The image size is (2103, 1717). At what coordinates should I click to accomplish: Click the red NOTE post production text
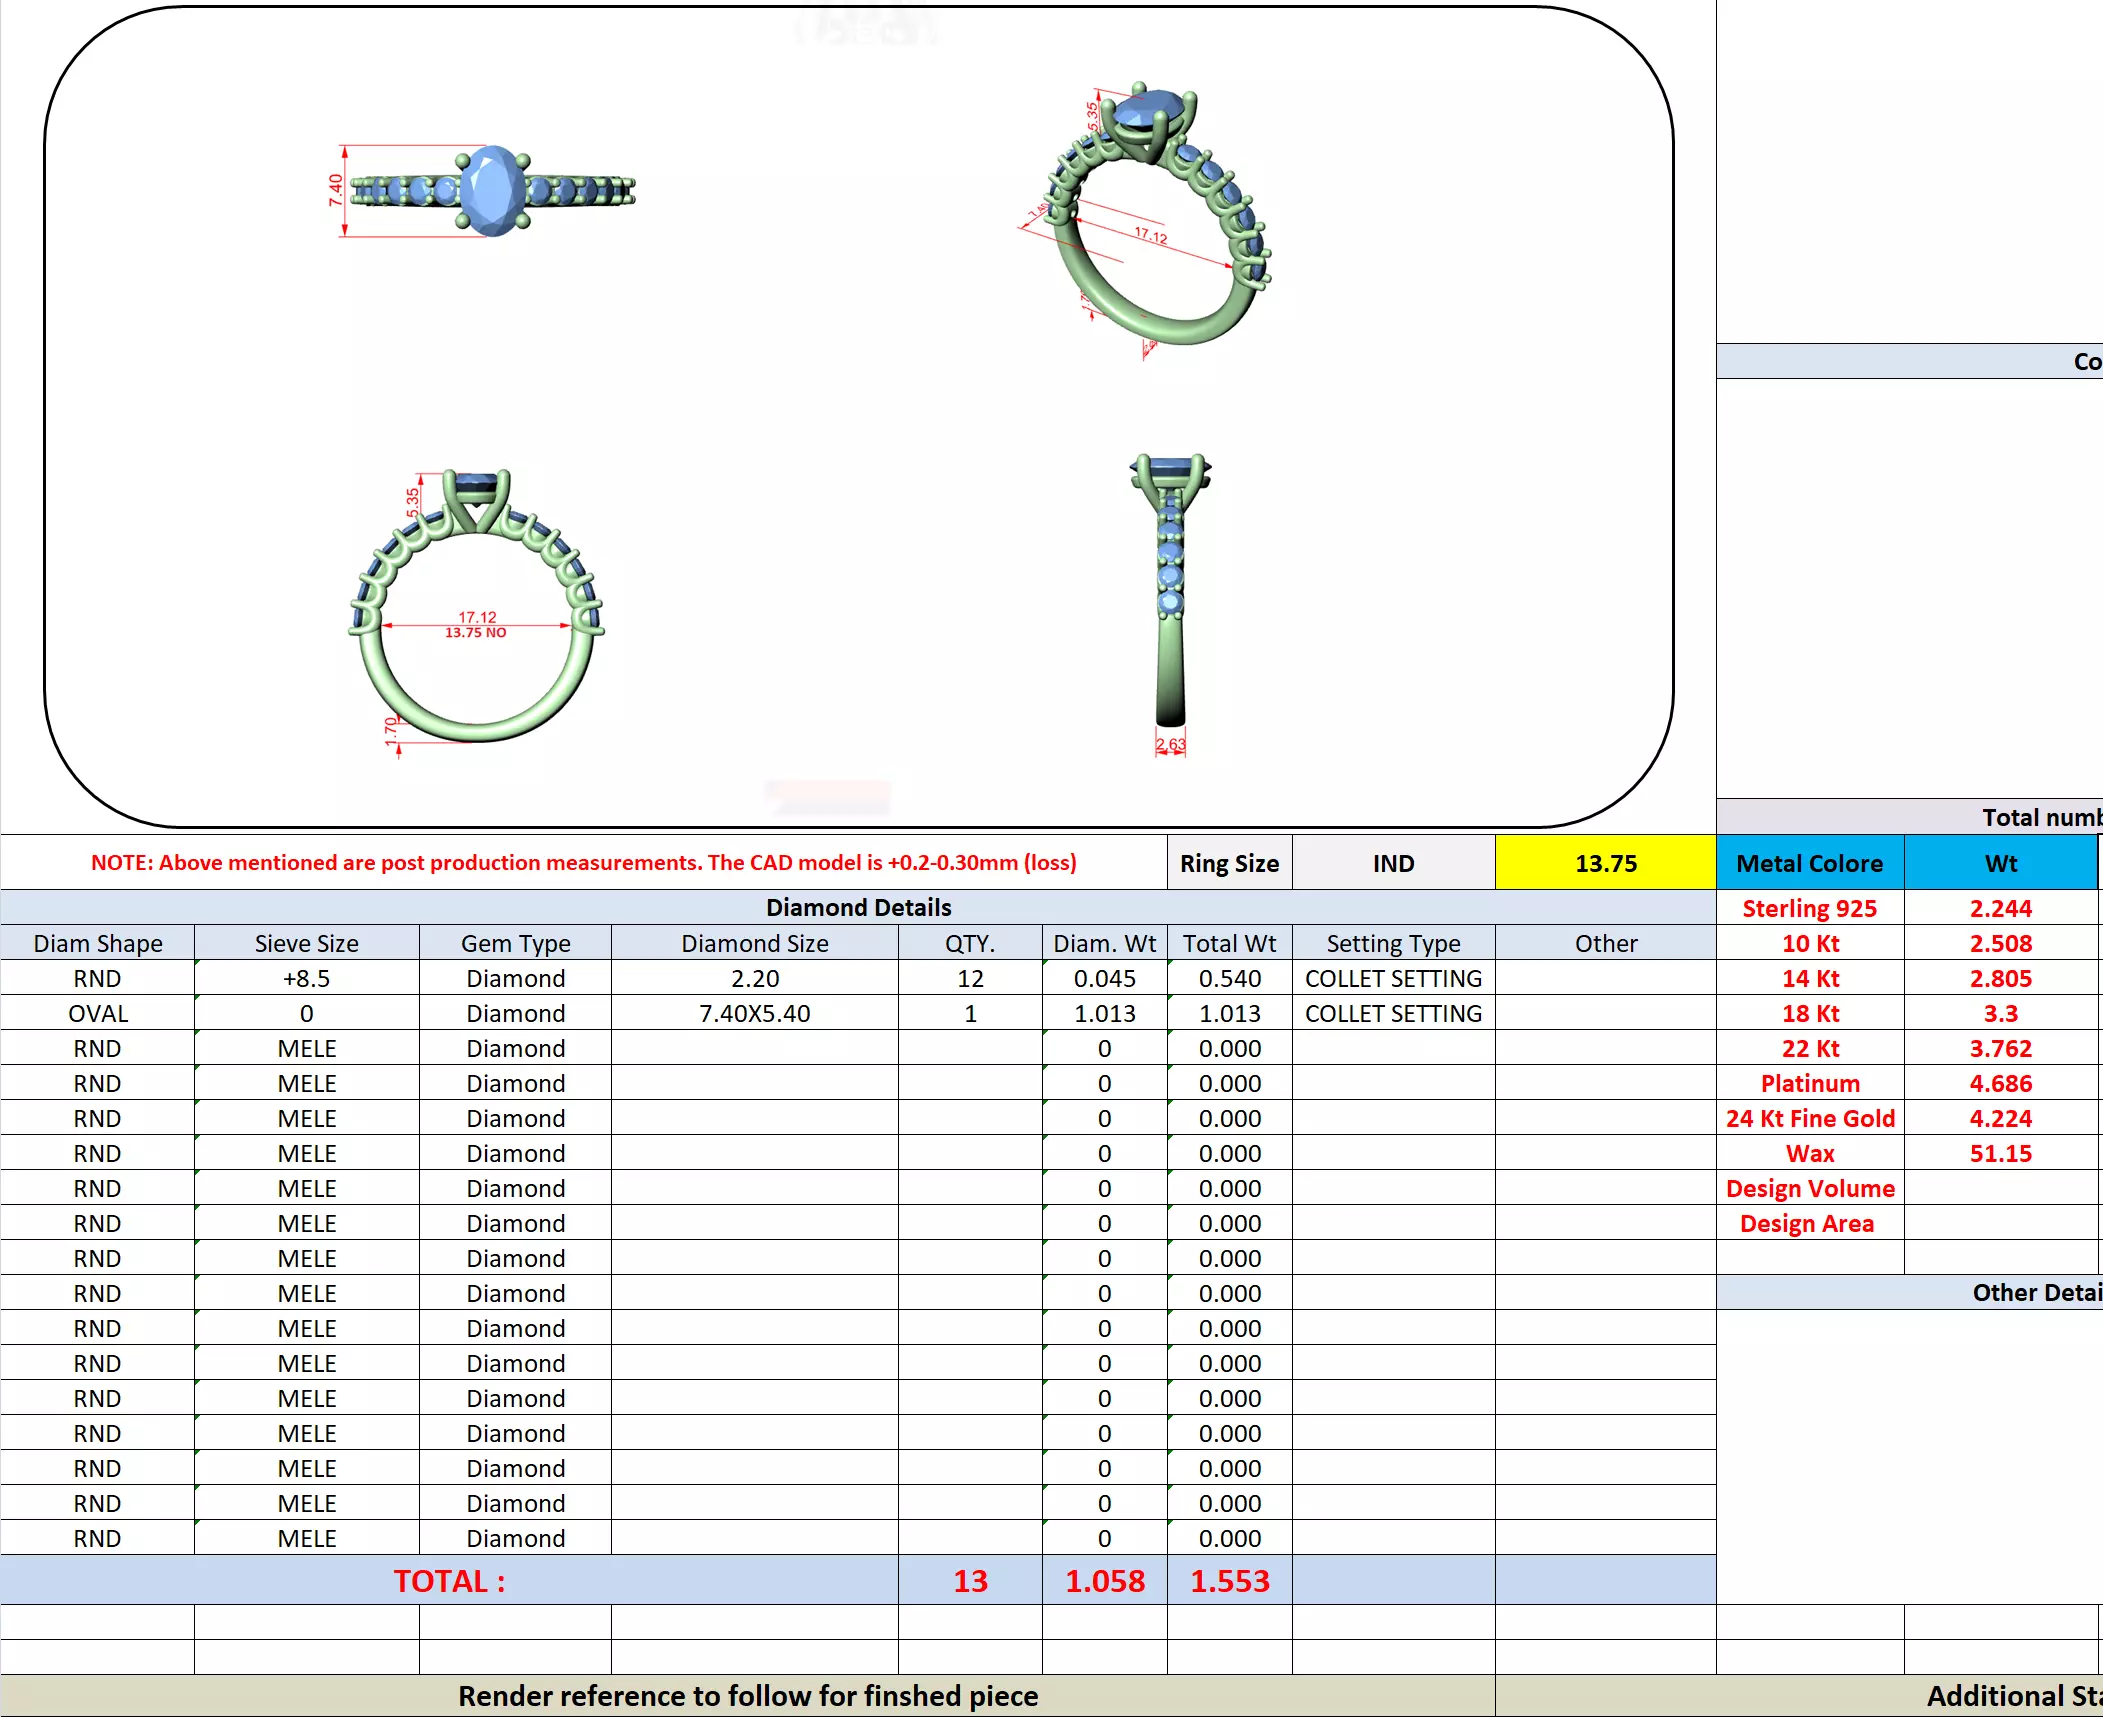(583, 862)
